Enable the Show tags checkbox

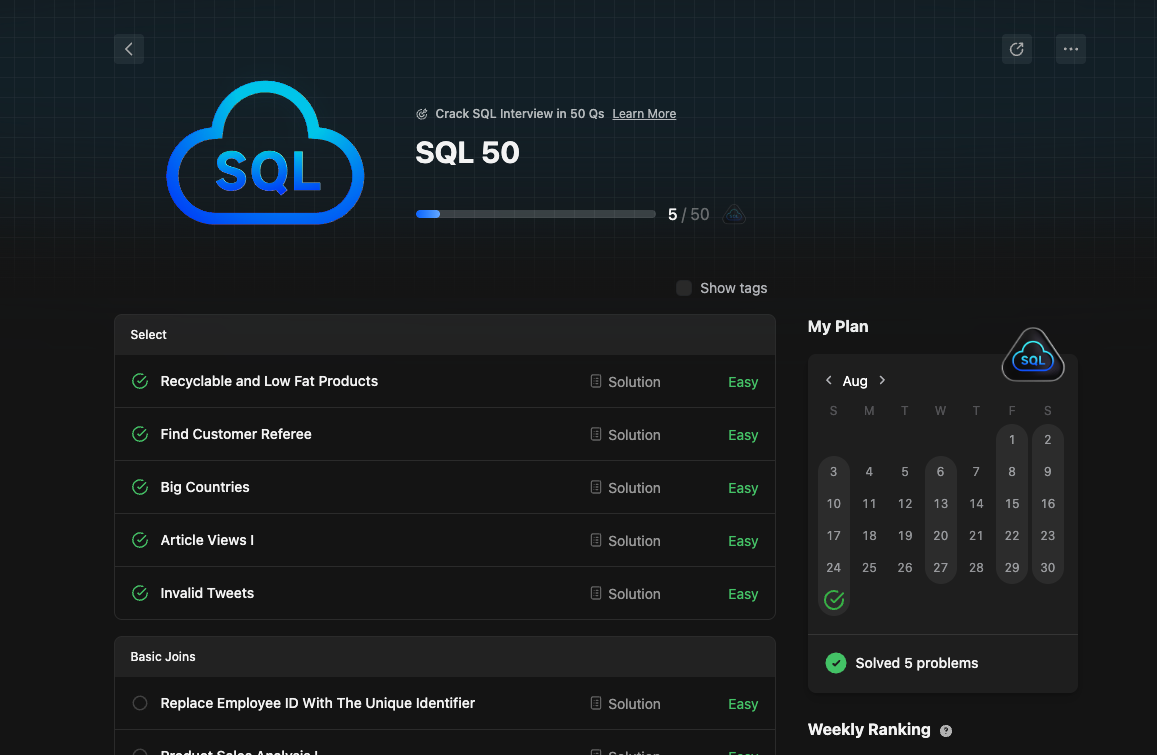click(684, 288)
